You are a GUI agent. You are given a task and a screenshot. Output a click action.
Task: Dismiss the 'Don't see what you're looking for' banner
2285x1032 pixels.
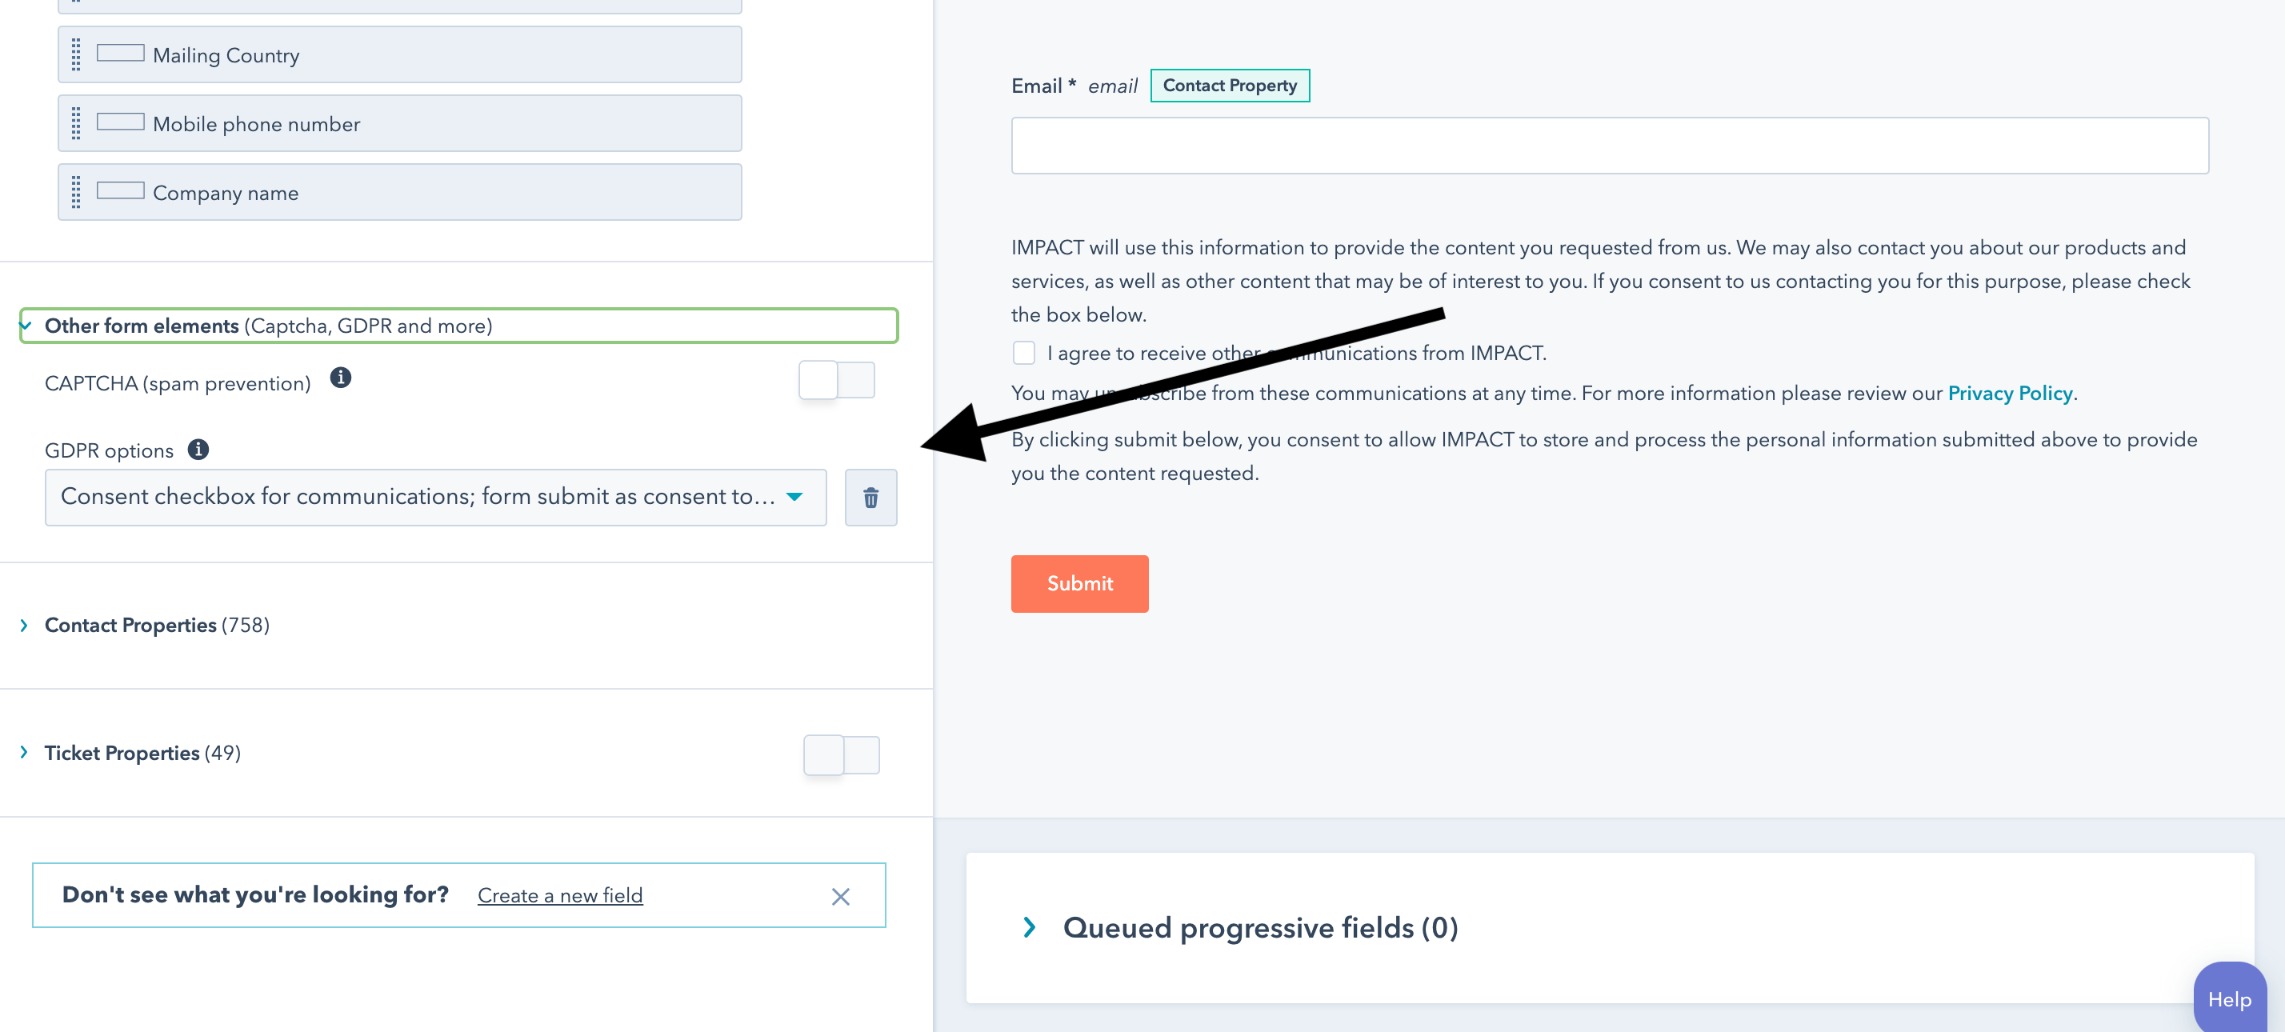pyautogui.click(x=840, y=897)
